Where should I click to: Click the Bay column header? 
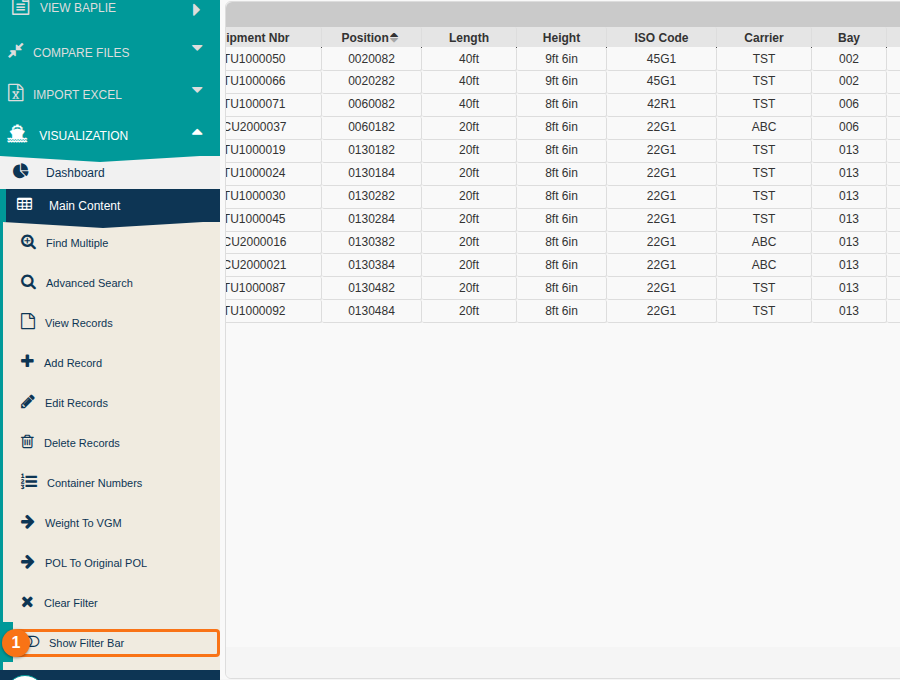pyautogui.click(x=848, y=38)
